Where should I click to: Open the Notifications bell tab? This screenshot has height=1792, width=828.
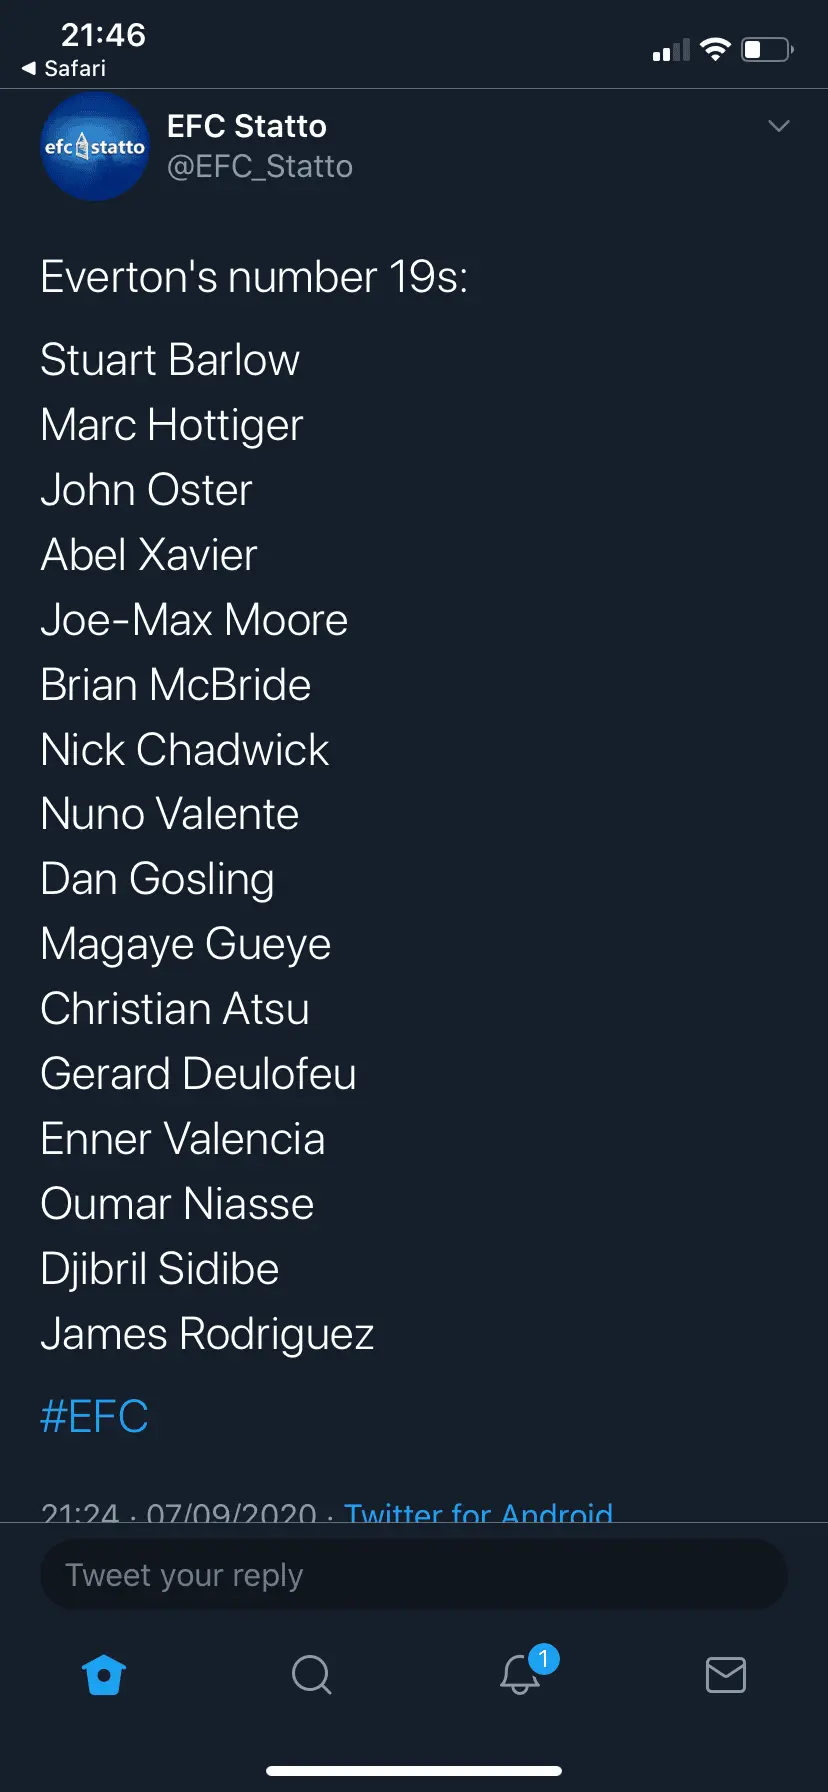(x=520, y=1675)
